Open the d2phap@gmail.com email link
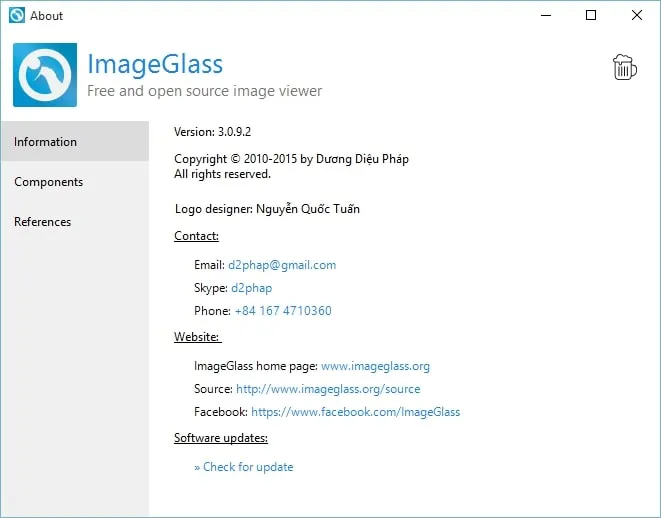This screenshot has height=518, width=661. click(282, 265)
